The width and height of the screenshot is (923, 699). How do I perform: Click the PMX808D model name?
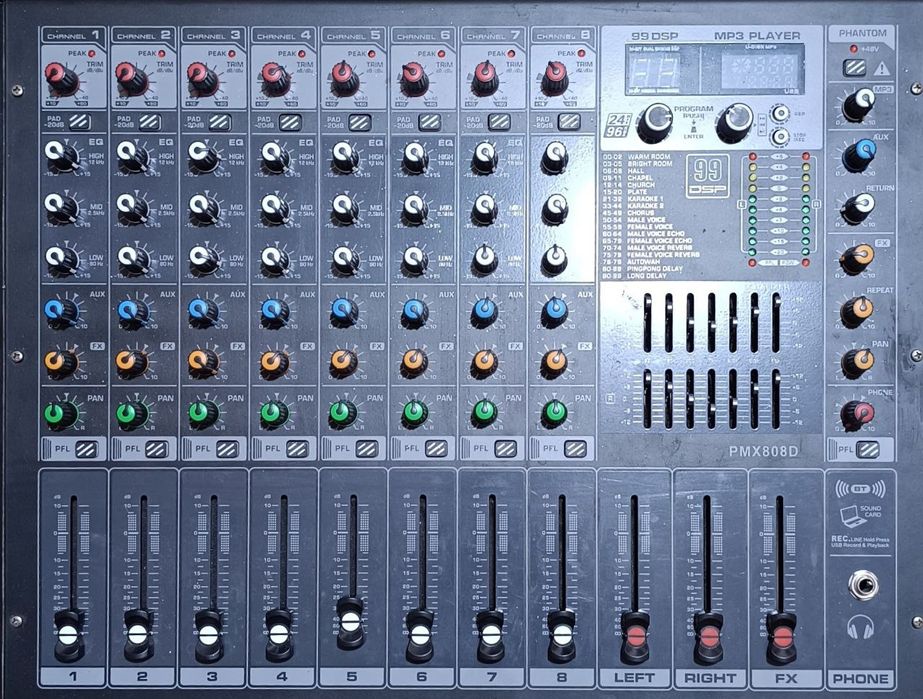(x=763, y=452)
